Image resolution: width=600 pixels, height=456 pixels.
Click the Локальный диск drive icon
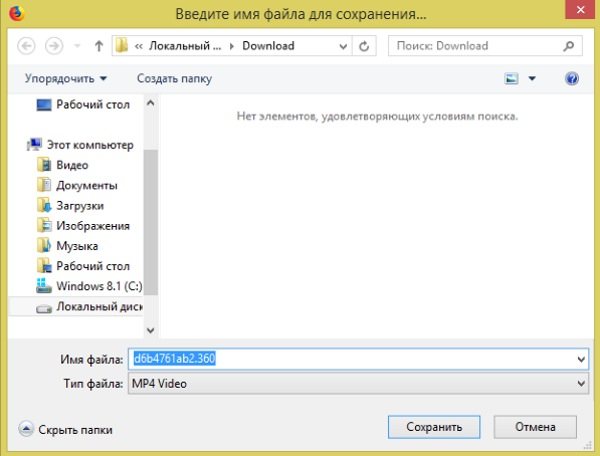point(44,308)
